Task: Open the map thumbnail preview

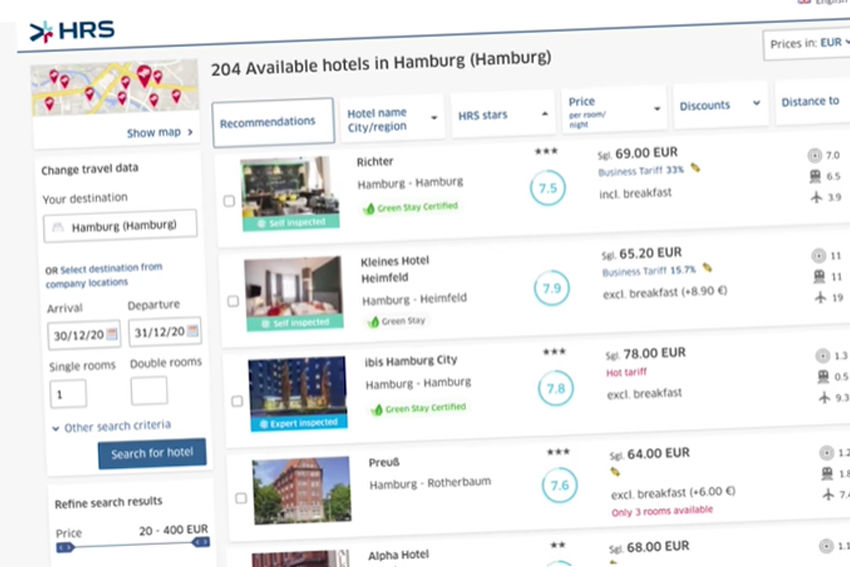Action: (115, 87)
